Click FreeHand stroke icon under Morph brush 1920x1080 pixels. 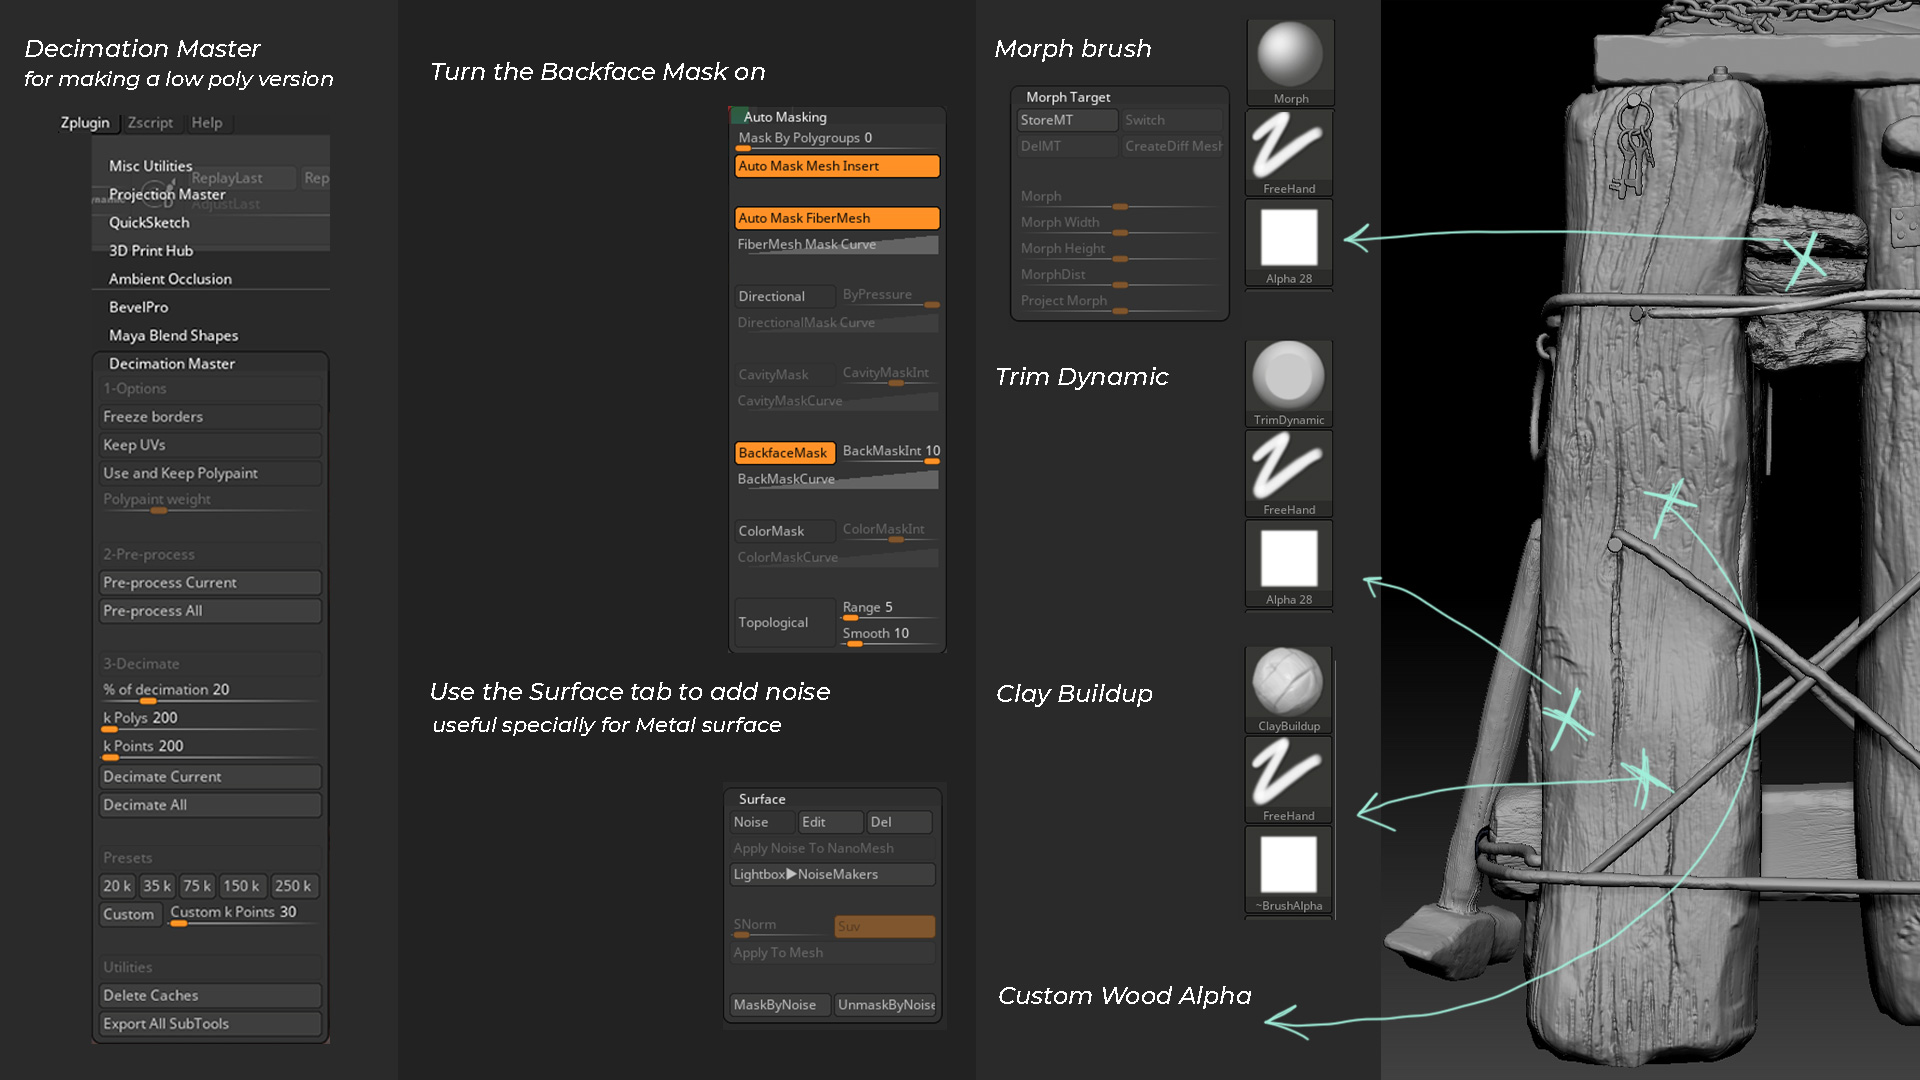click(1289, 147)
